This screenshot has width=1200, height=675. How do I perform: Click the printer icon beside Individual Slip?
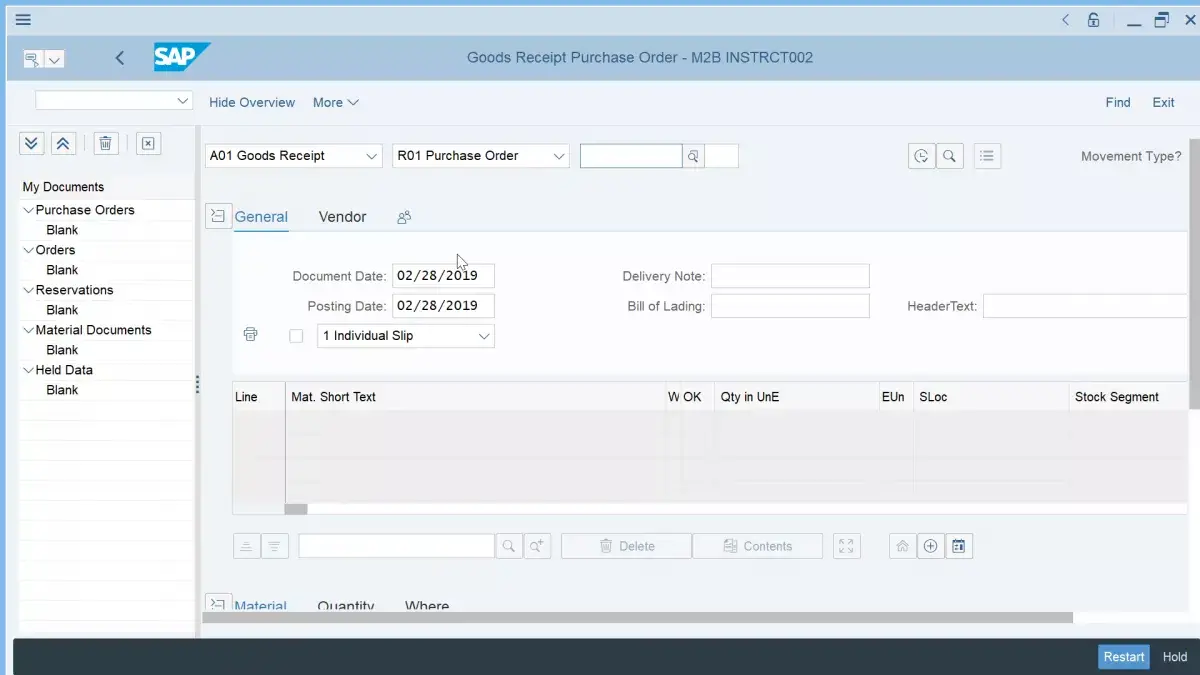[x=250, y=335]
